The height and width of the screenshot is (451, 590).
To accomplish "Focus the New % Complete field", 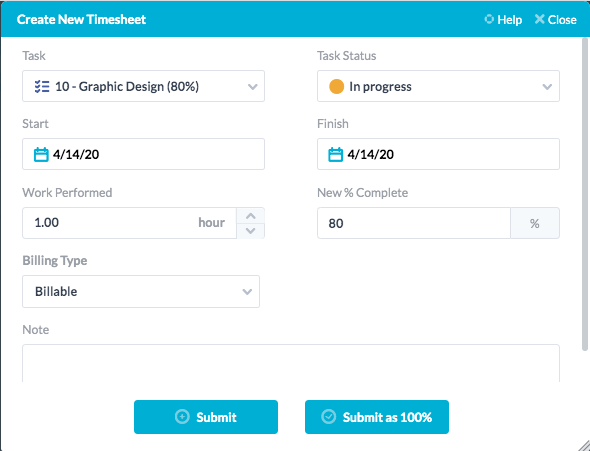I will pos(414,223).
